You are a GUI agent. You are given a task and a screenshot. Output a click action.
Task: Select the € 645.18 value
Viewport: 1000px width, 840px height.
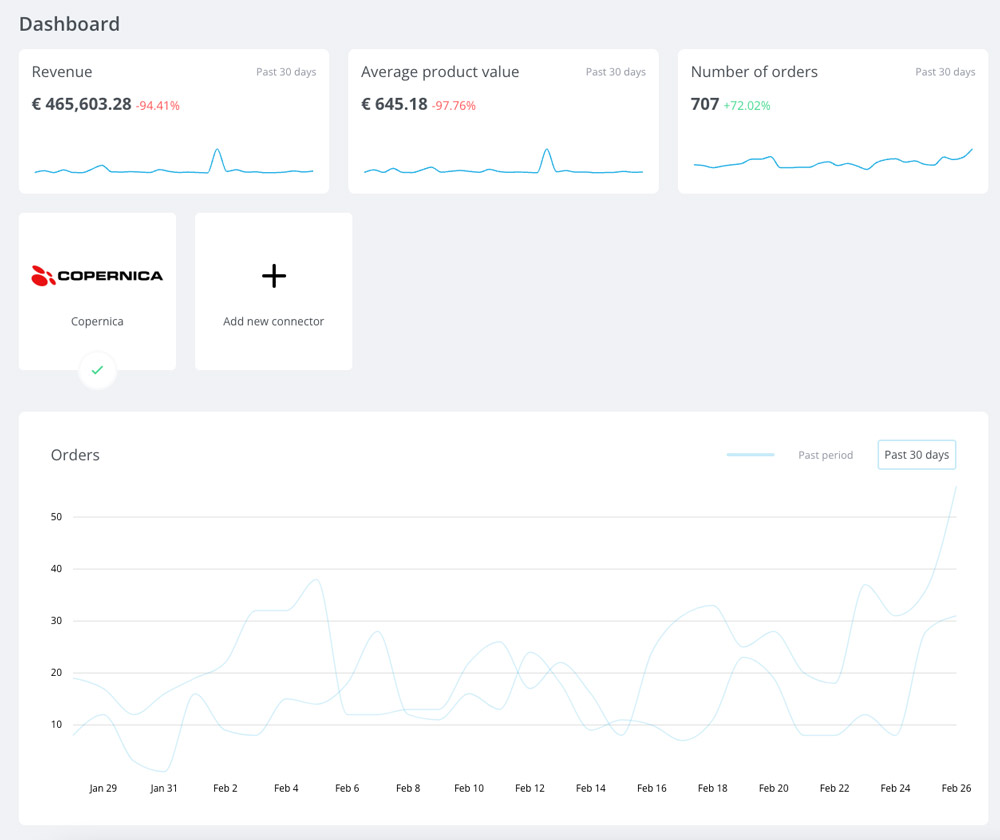[x=394, y=104]
